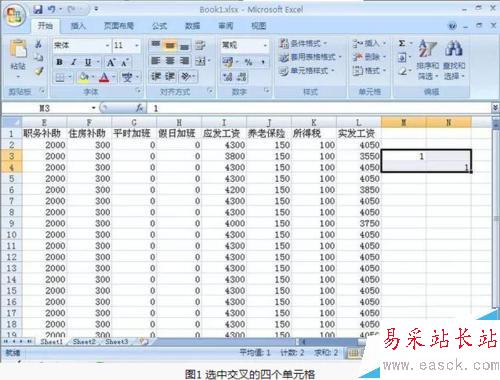The width and height of the screenshot is (500, 380).
Task: Open number format dropdown
Action: click(265, 45)
